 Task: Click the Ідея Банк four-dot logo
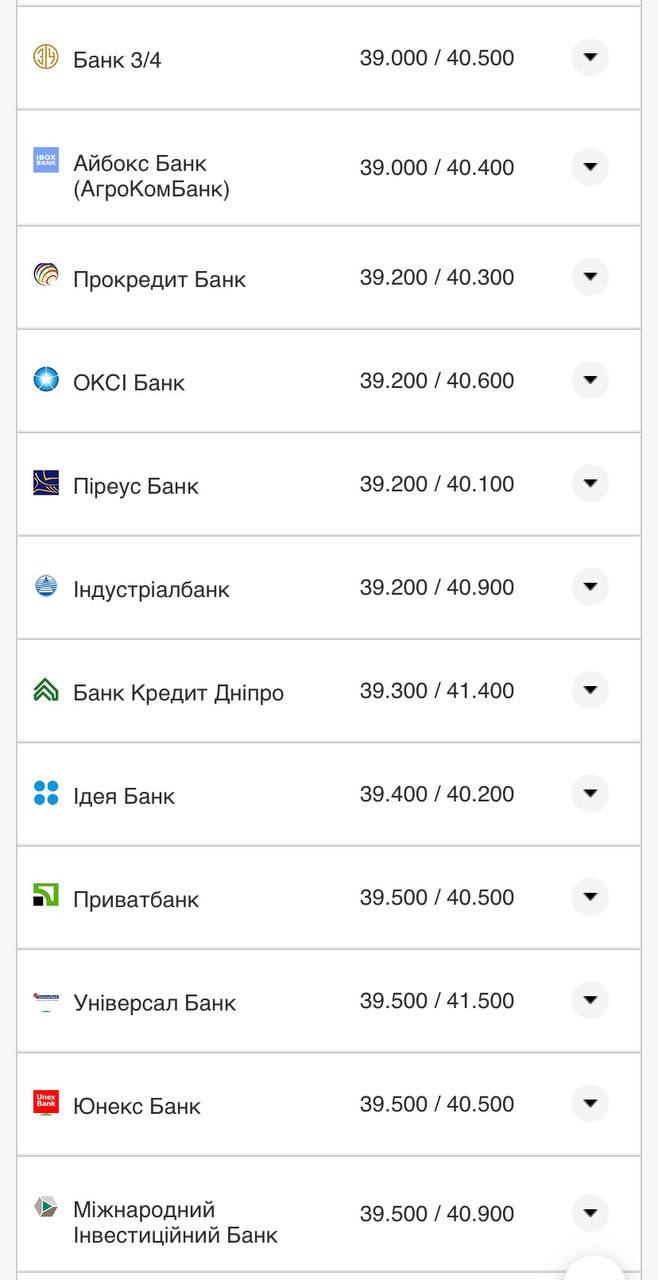point(46,793)
